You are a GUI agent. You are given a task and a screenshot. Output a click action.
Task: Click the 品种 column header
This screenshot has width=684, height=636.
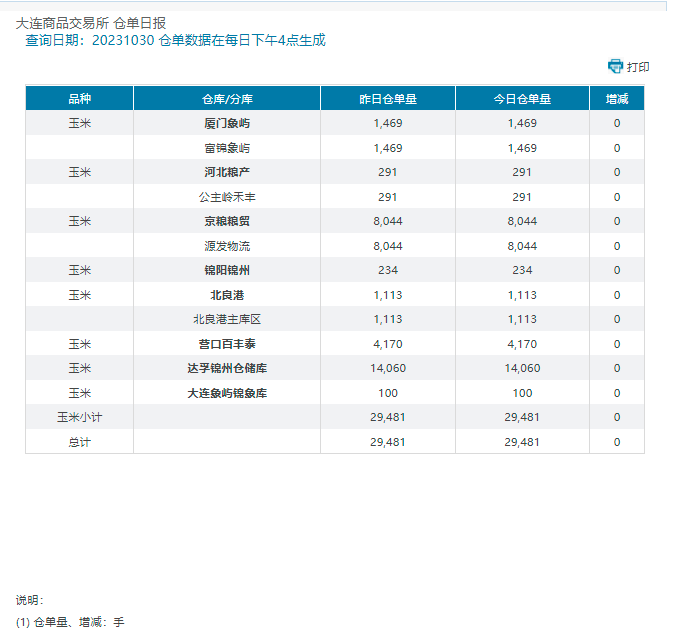point(79,99)
